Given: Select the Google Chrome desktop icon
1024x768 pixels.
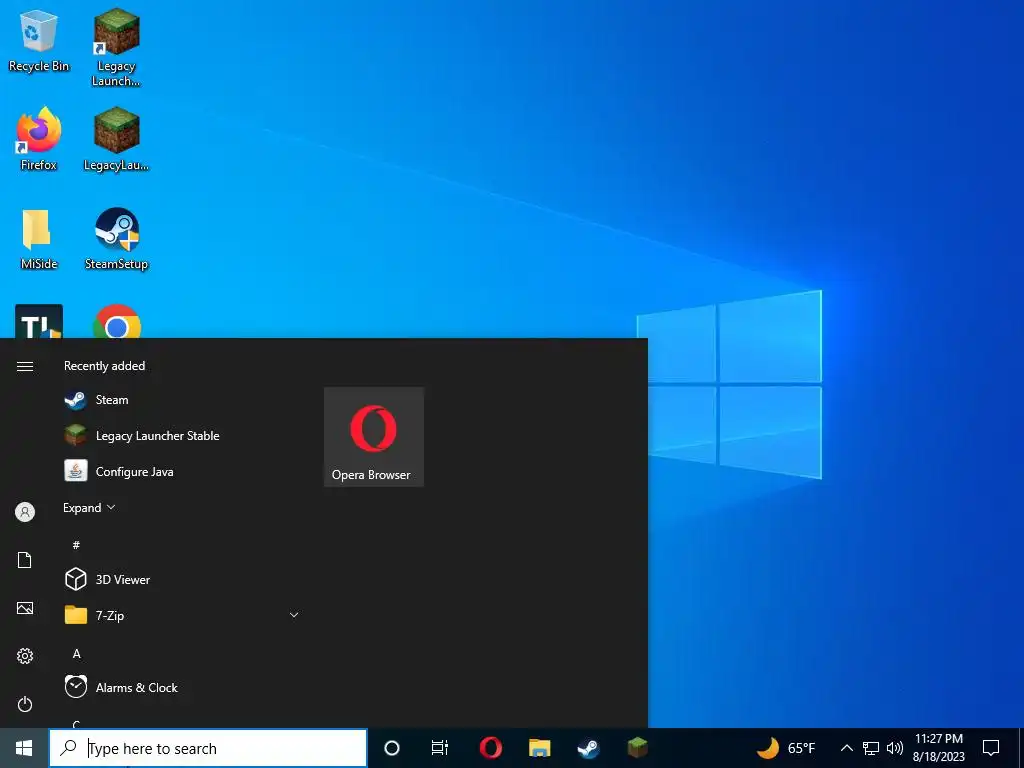Looking at the screenshot, I should coord(117,323).
